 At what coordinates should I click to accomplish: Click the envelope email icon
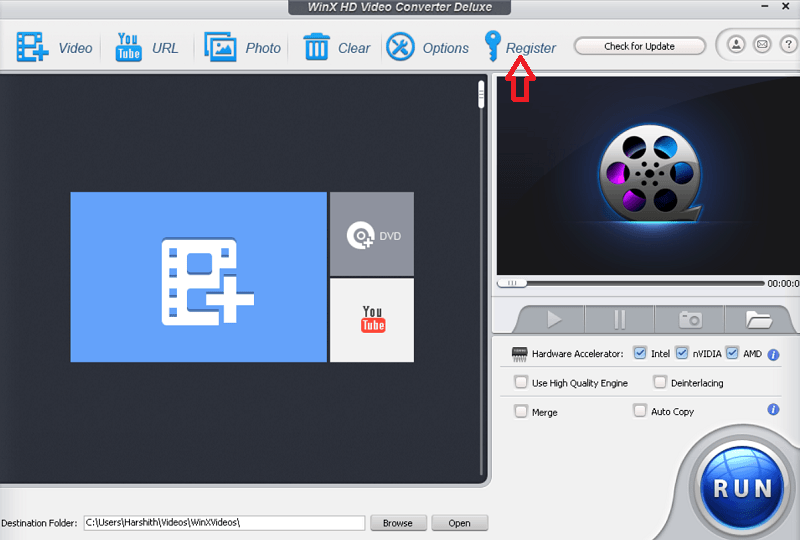tap(762, 45)
